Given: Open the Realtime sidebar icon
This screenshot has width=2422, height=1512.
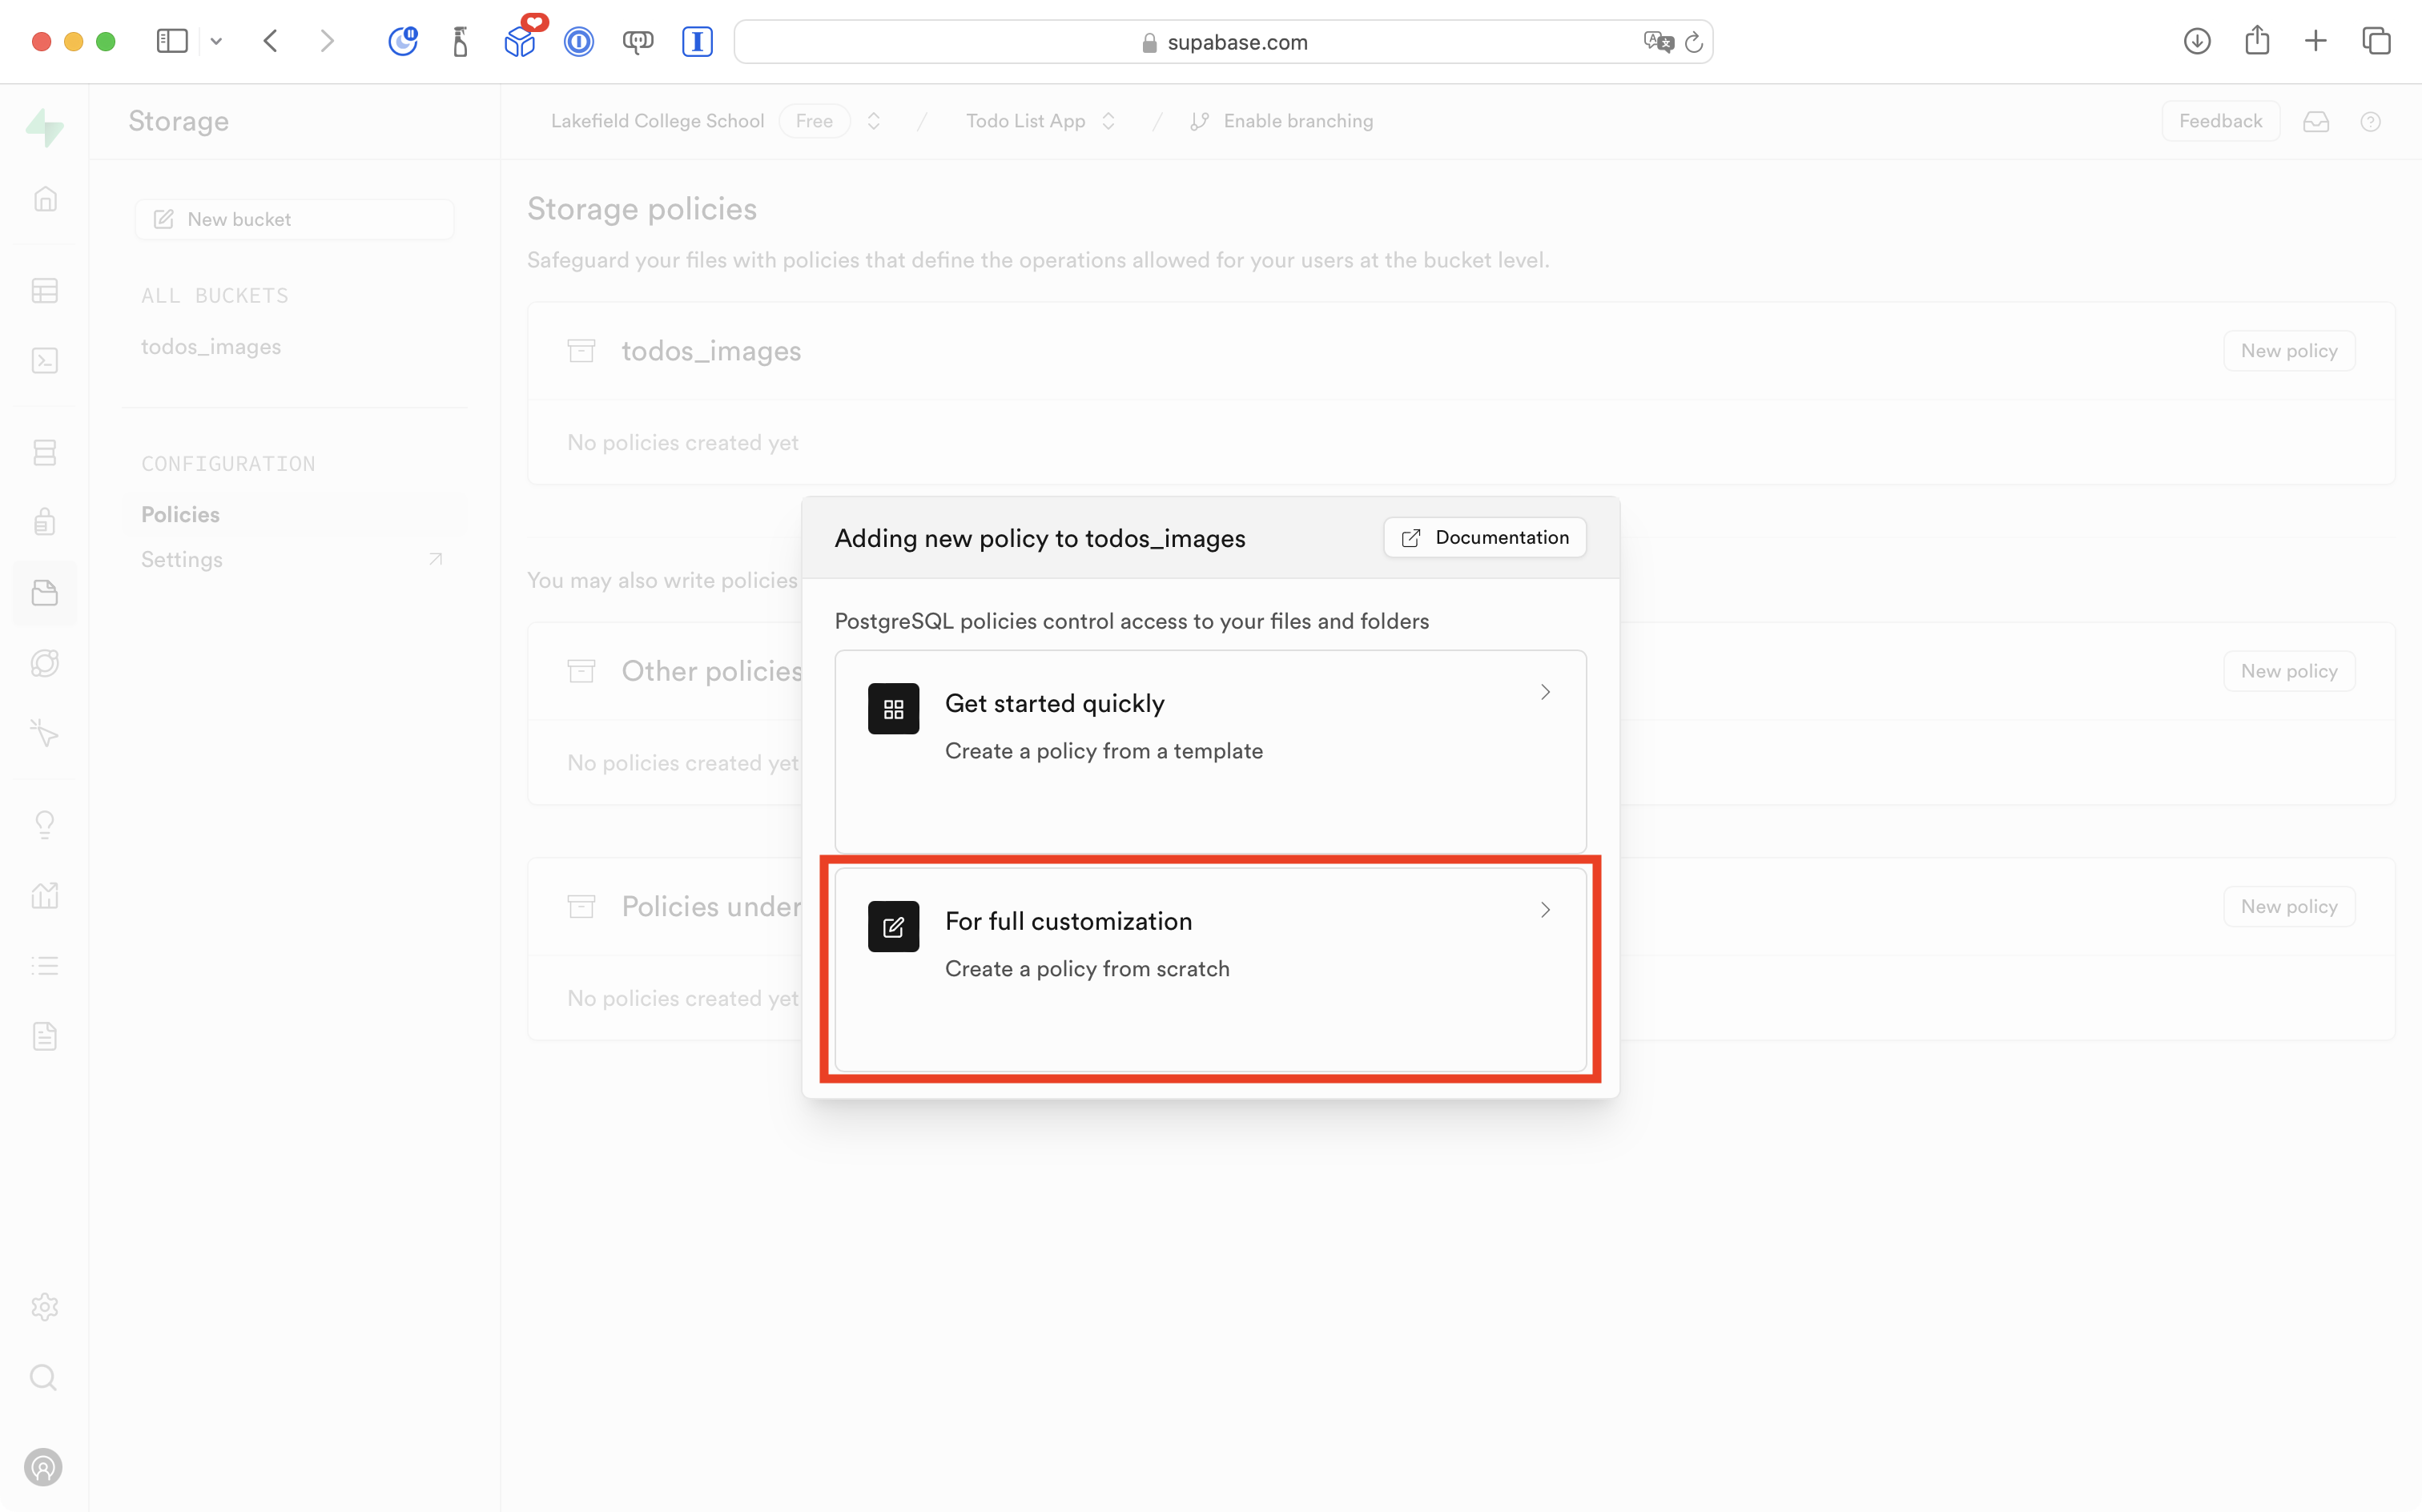Looking at the screenshot, I should [45, 734].
